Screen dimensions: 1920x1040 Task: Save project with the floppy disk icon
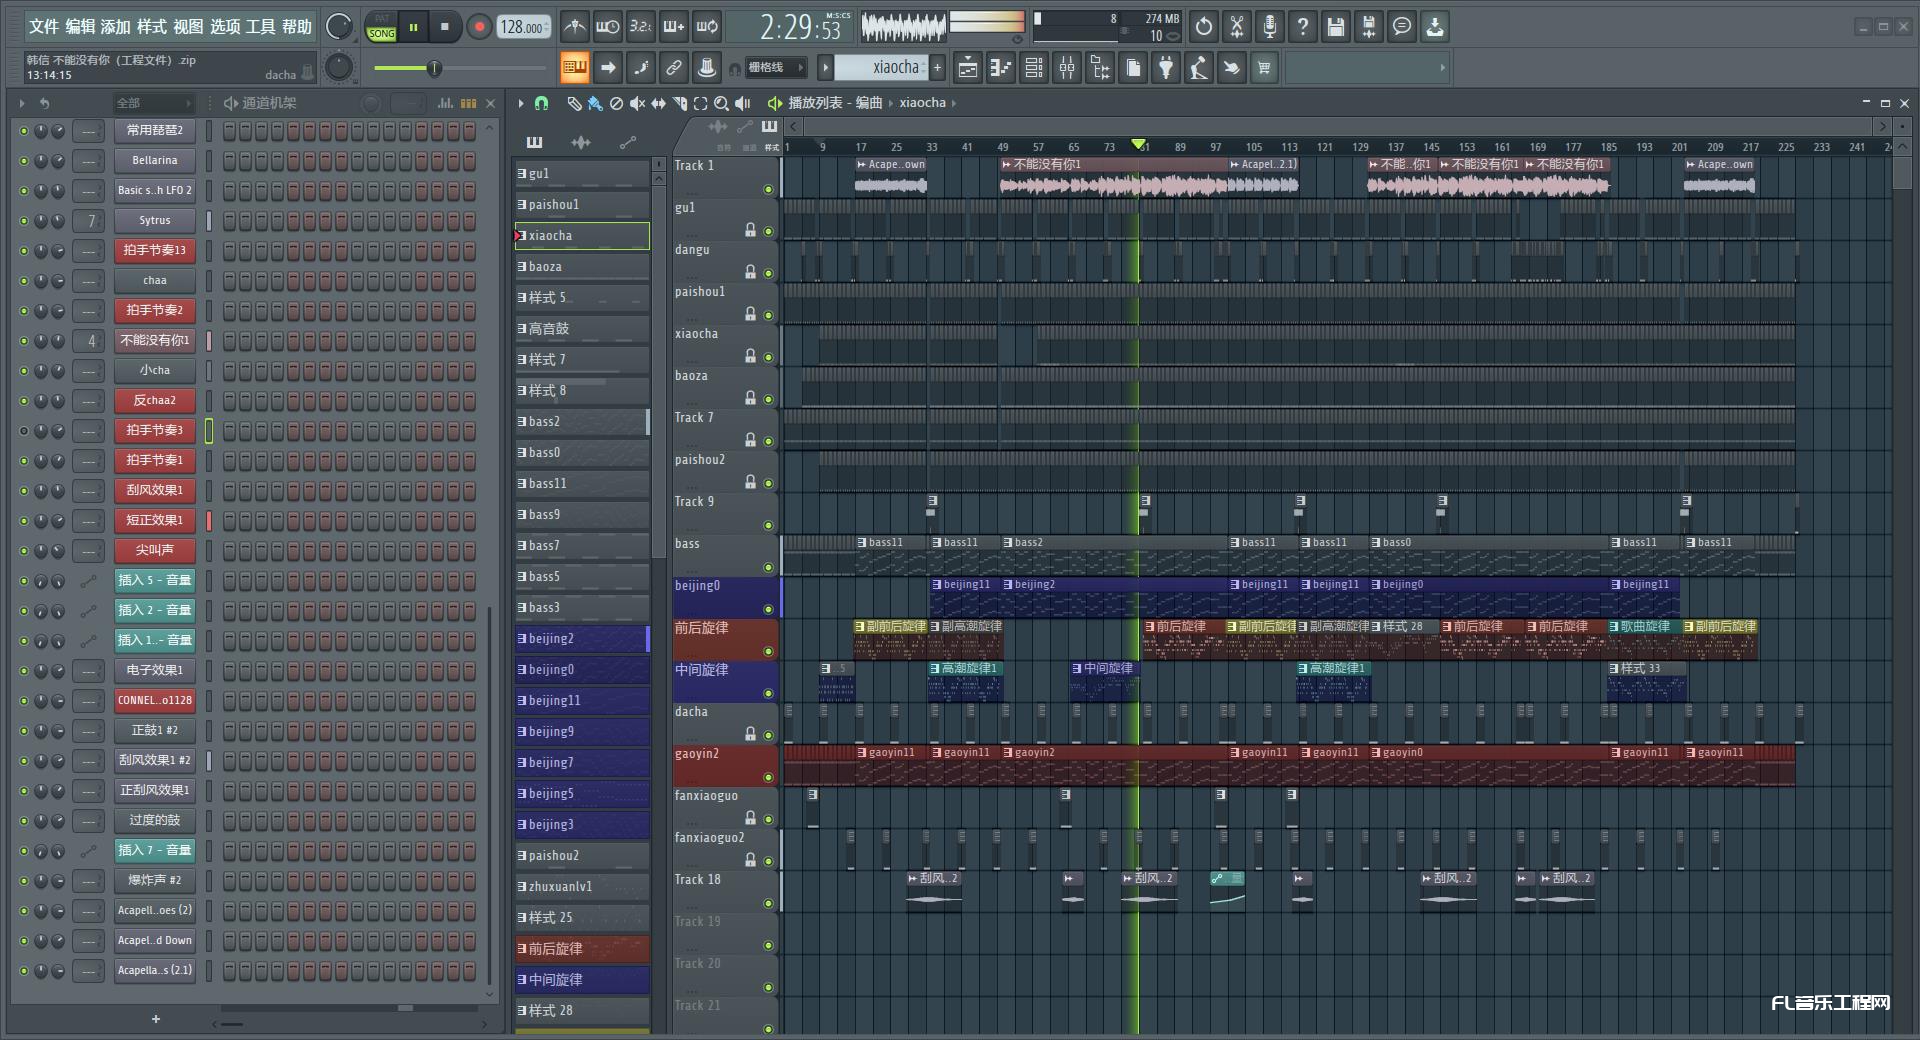(1336, 27)
